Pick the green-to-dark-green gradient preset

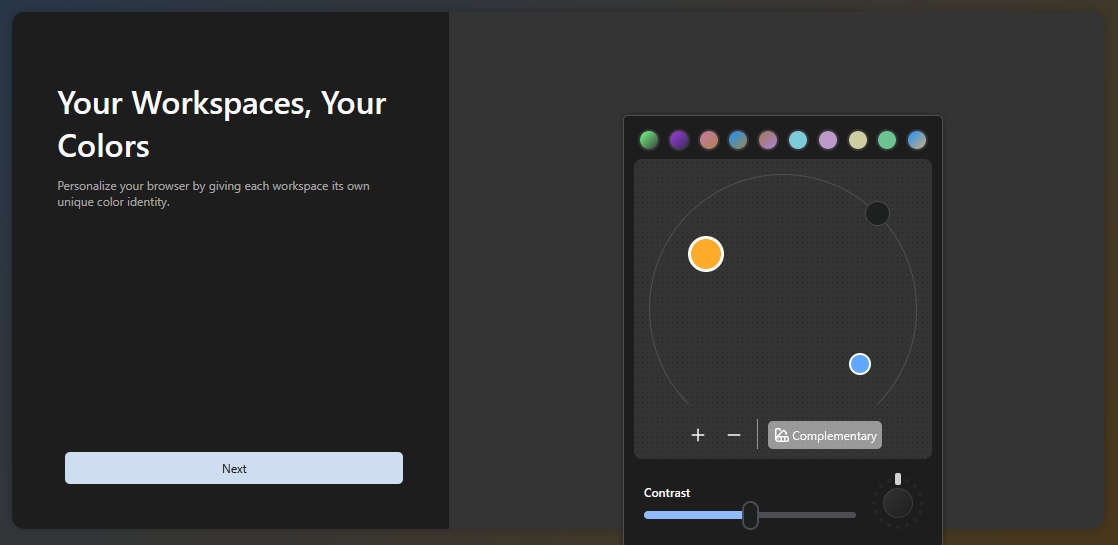(x=649, y=140)
